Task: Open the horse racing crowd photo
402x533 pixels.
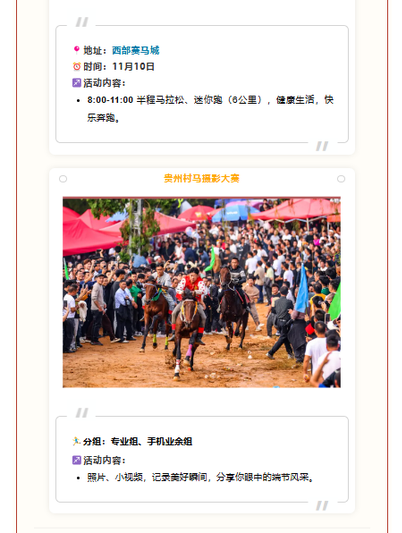Action: click(202, 292)
